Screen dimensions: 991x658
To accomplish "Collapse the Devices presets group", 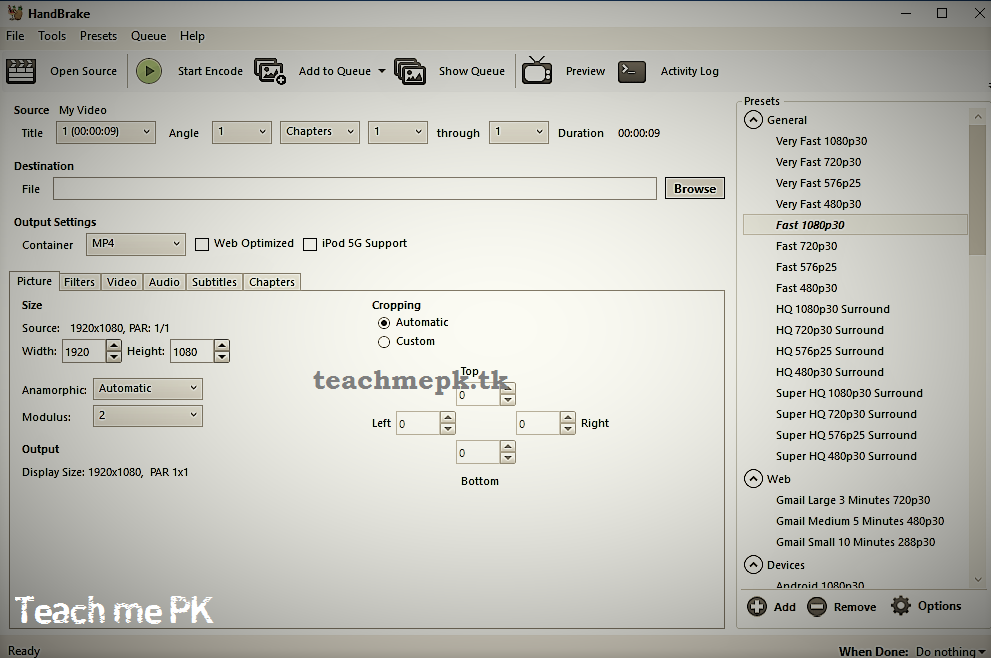I will tap(753, 564).
